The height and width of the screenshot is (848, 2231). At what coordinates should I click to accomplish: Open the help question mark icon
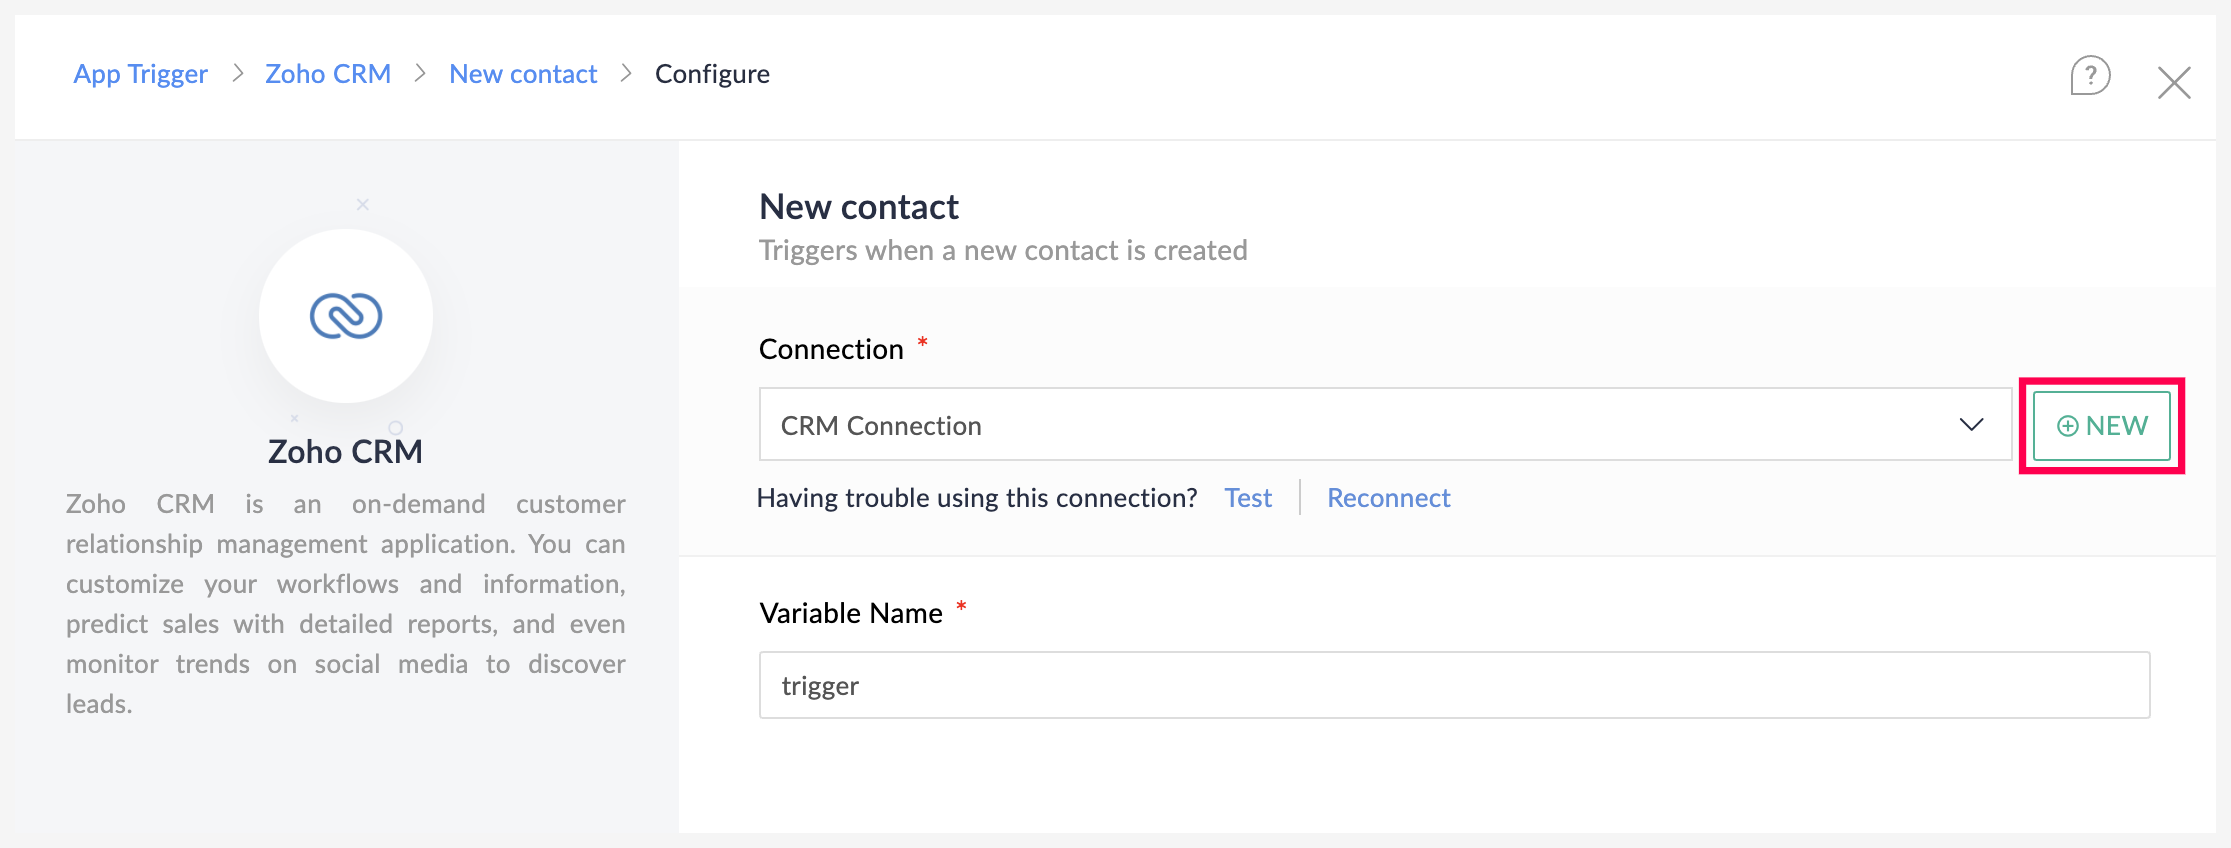(2090, 76)
